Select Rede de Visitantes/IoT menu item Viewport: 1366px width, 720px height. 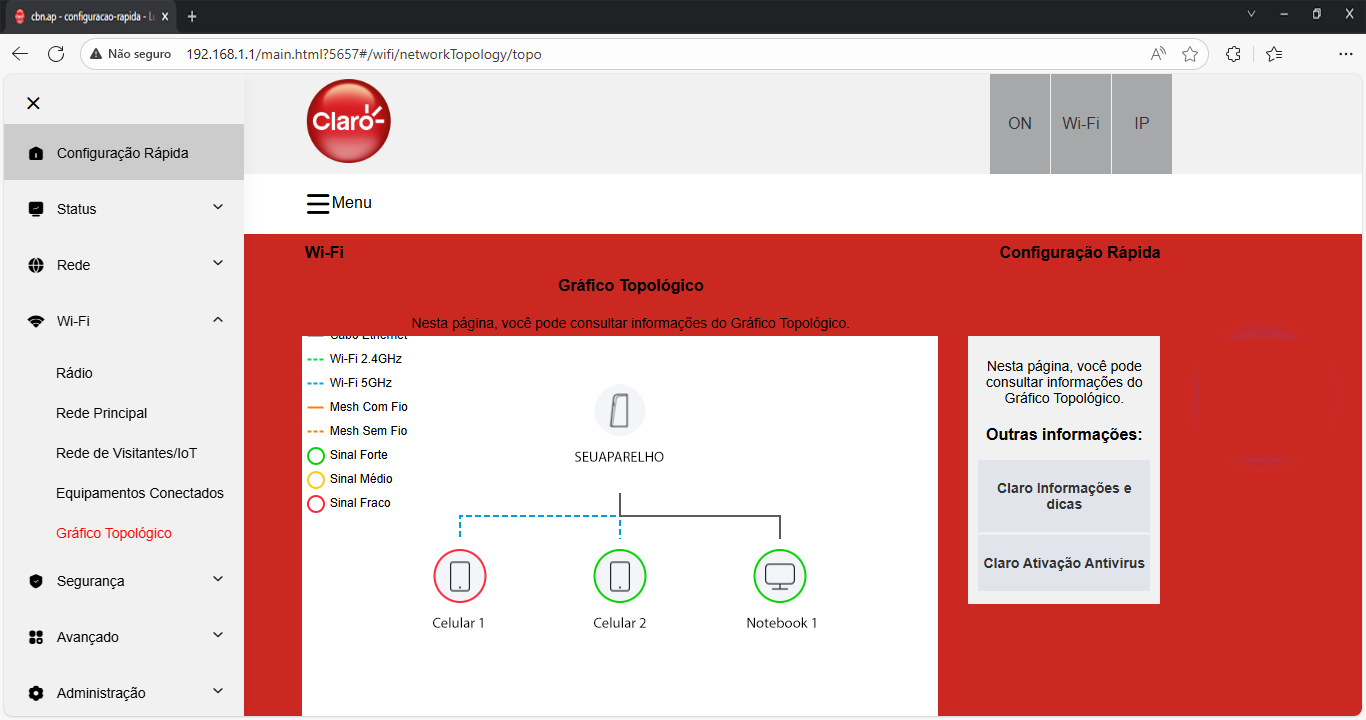(x=127, y=453)
